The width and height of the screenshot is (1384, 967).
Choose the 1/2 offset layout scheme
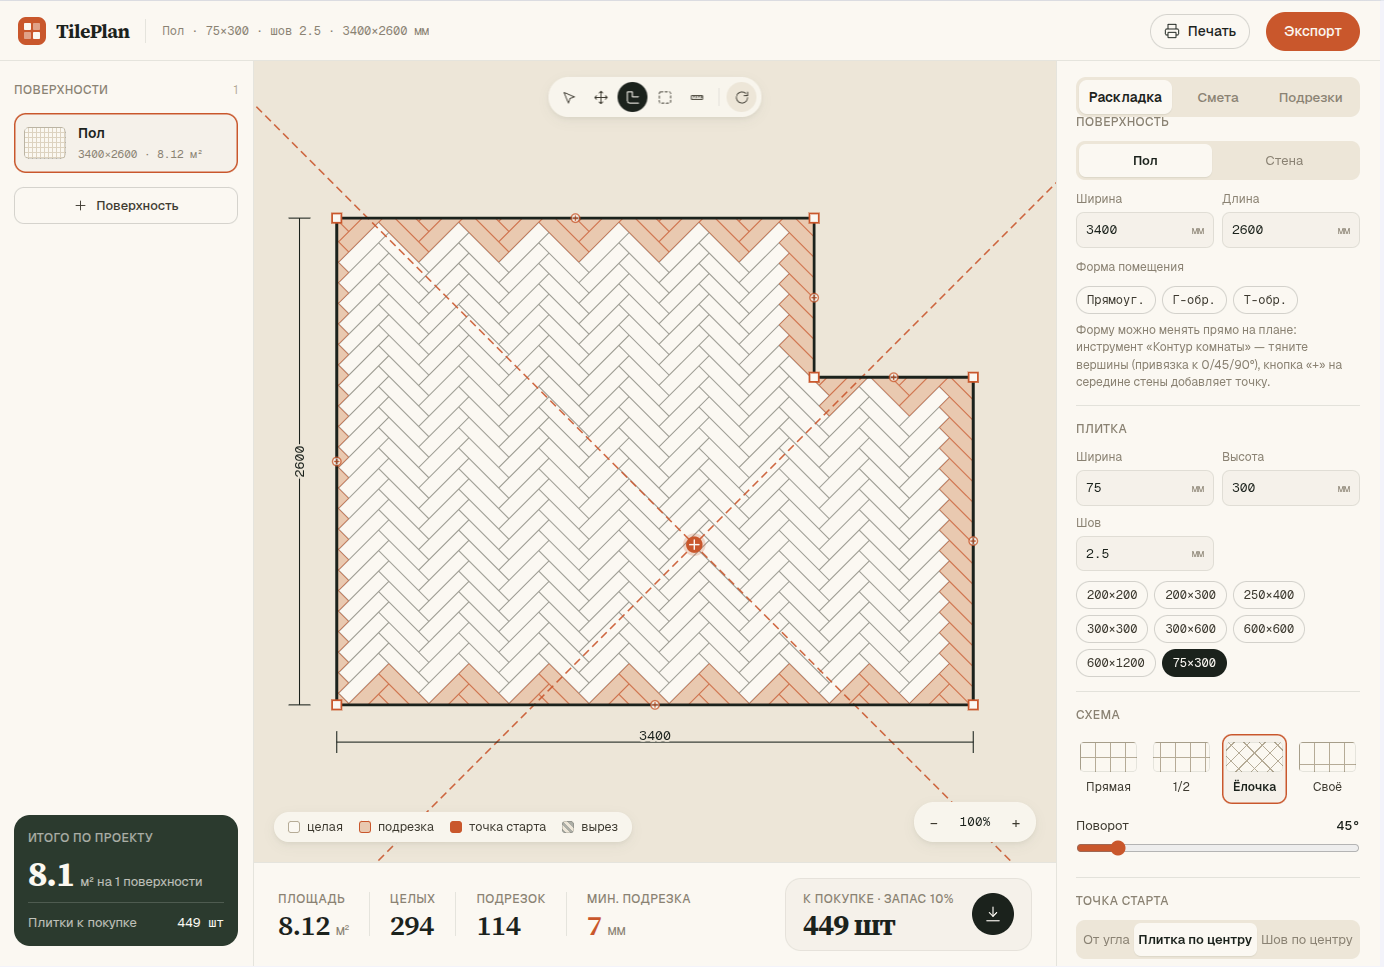point(1181,768)
